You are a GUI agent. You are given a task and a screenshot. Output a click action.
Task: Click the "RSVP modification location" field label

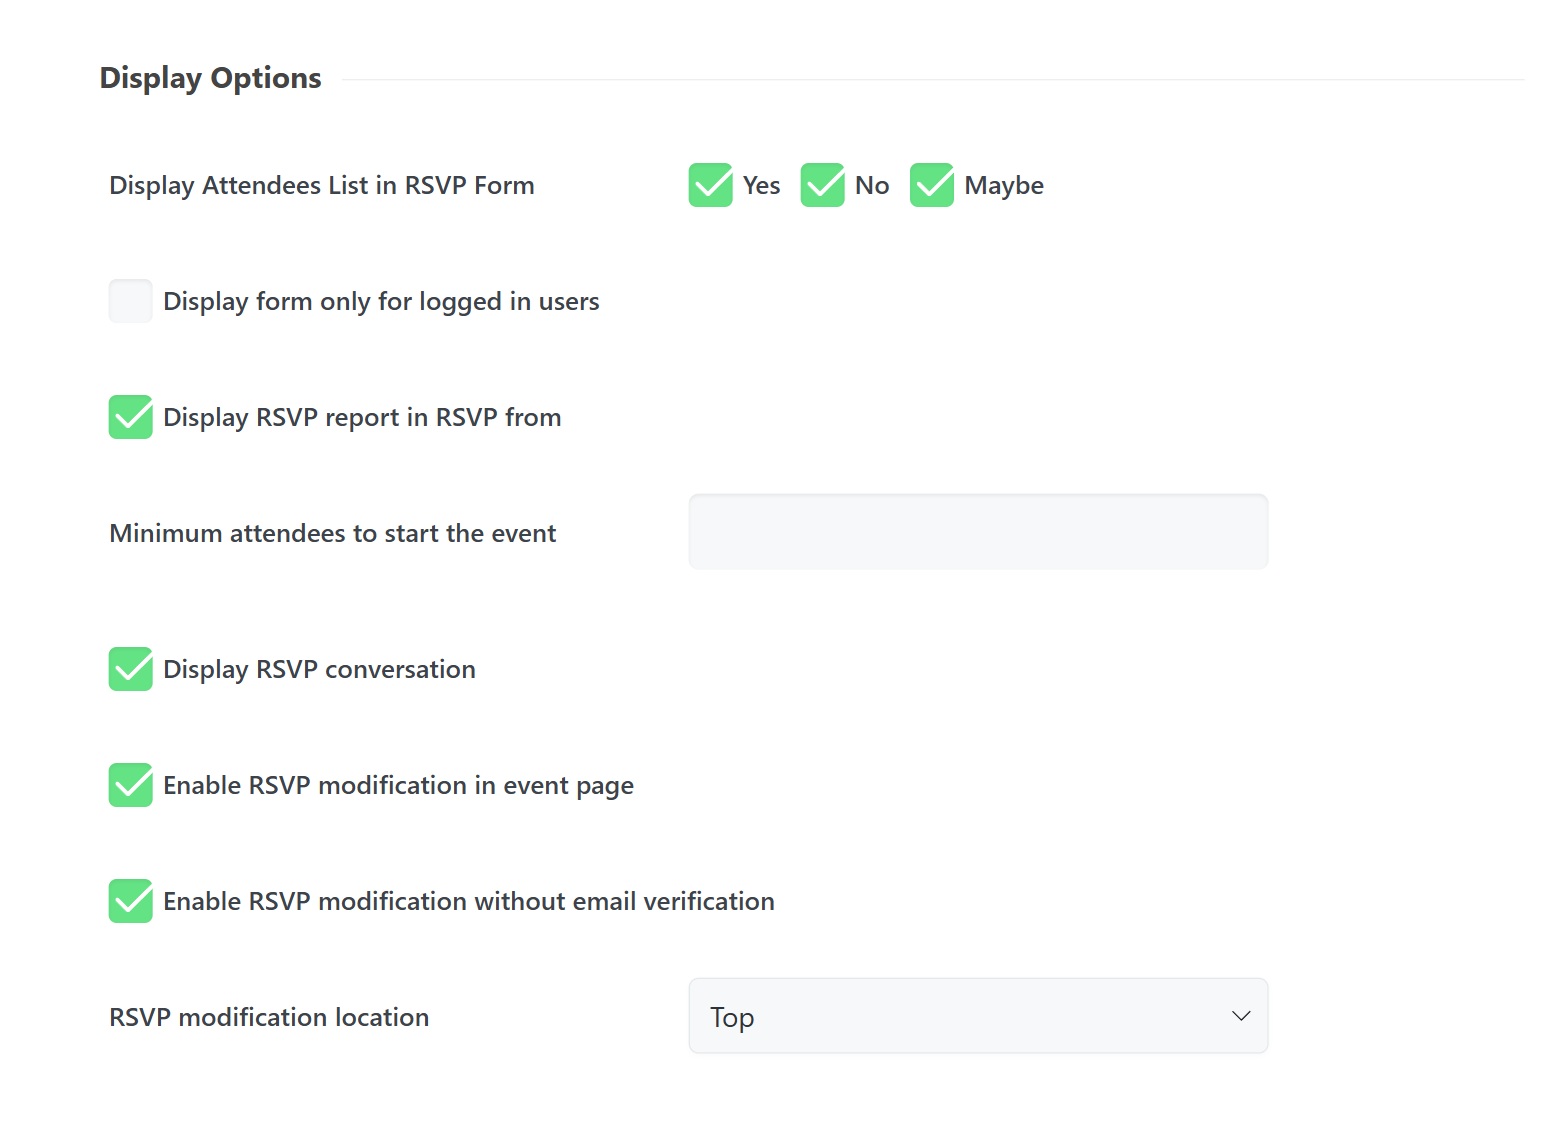point(269,1017)
